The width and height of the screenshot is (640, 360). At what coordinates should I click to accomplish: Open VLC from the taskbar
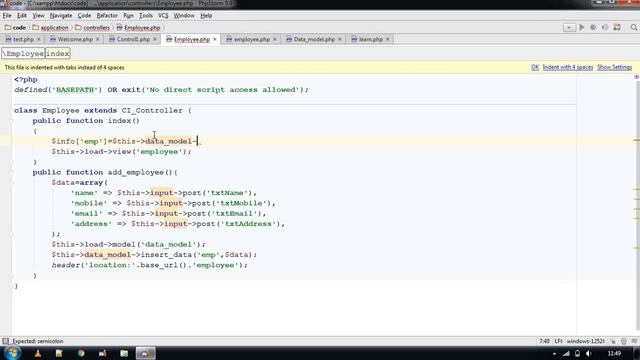pos(38,353)
